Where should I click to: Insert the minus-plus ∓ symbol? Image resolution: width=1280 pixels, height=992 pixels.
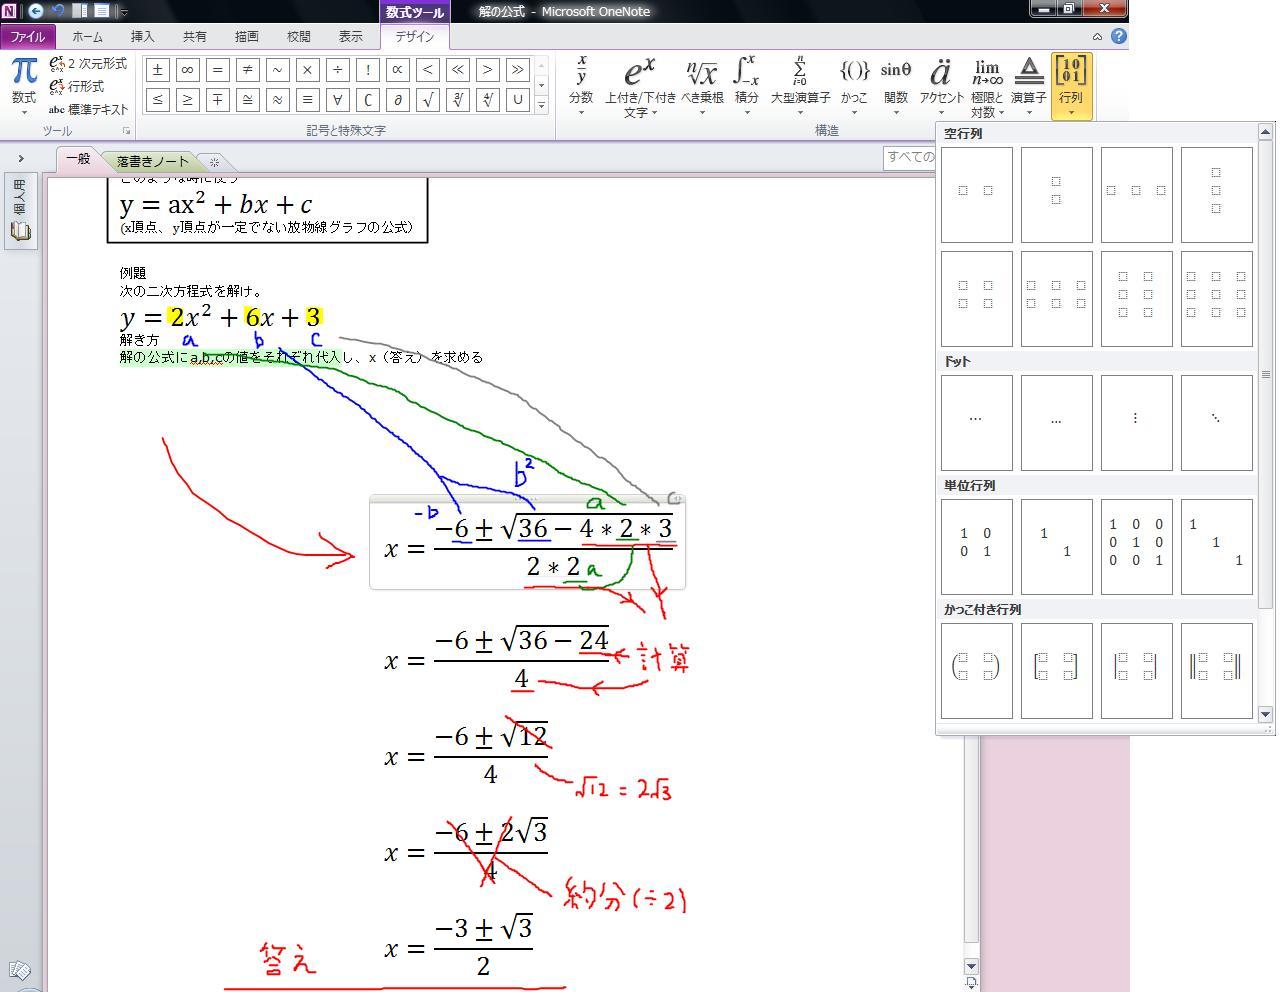click(x=217, y=99)
